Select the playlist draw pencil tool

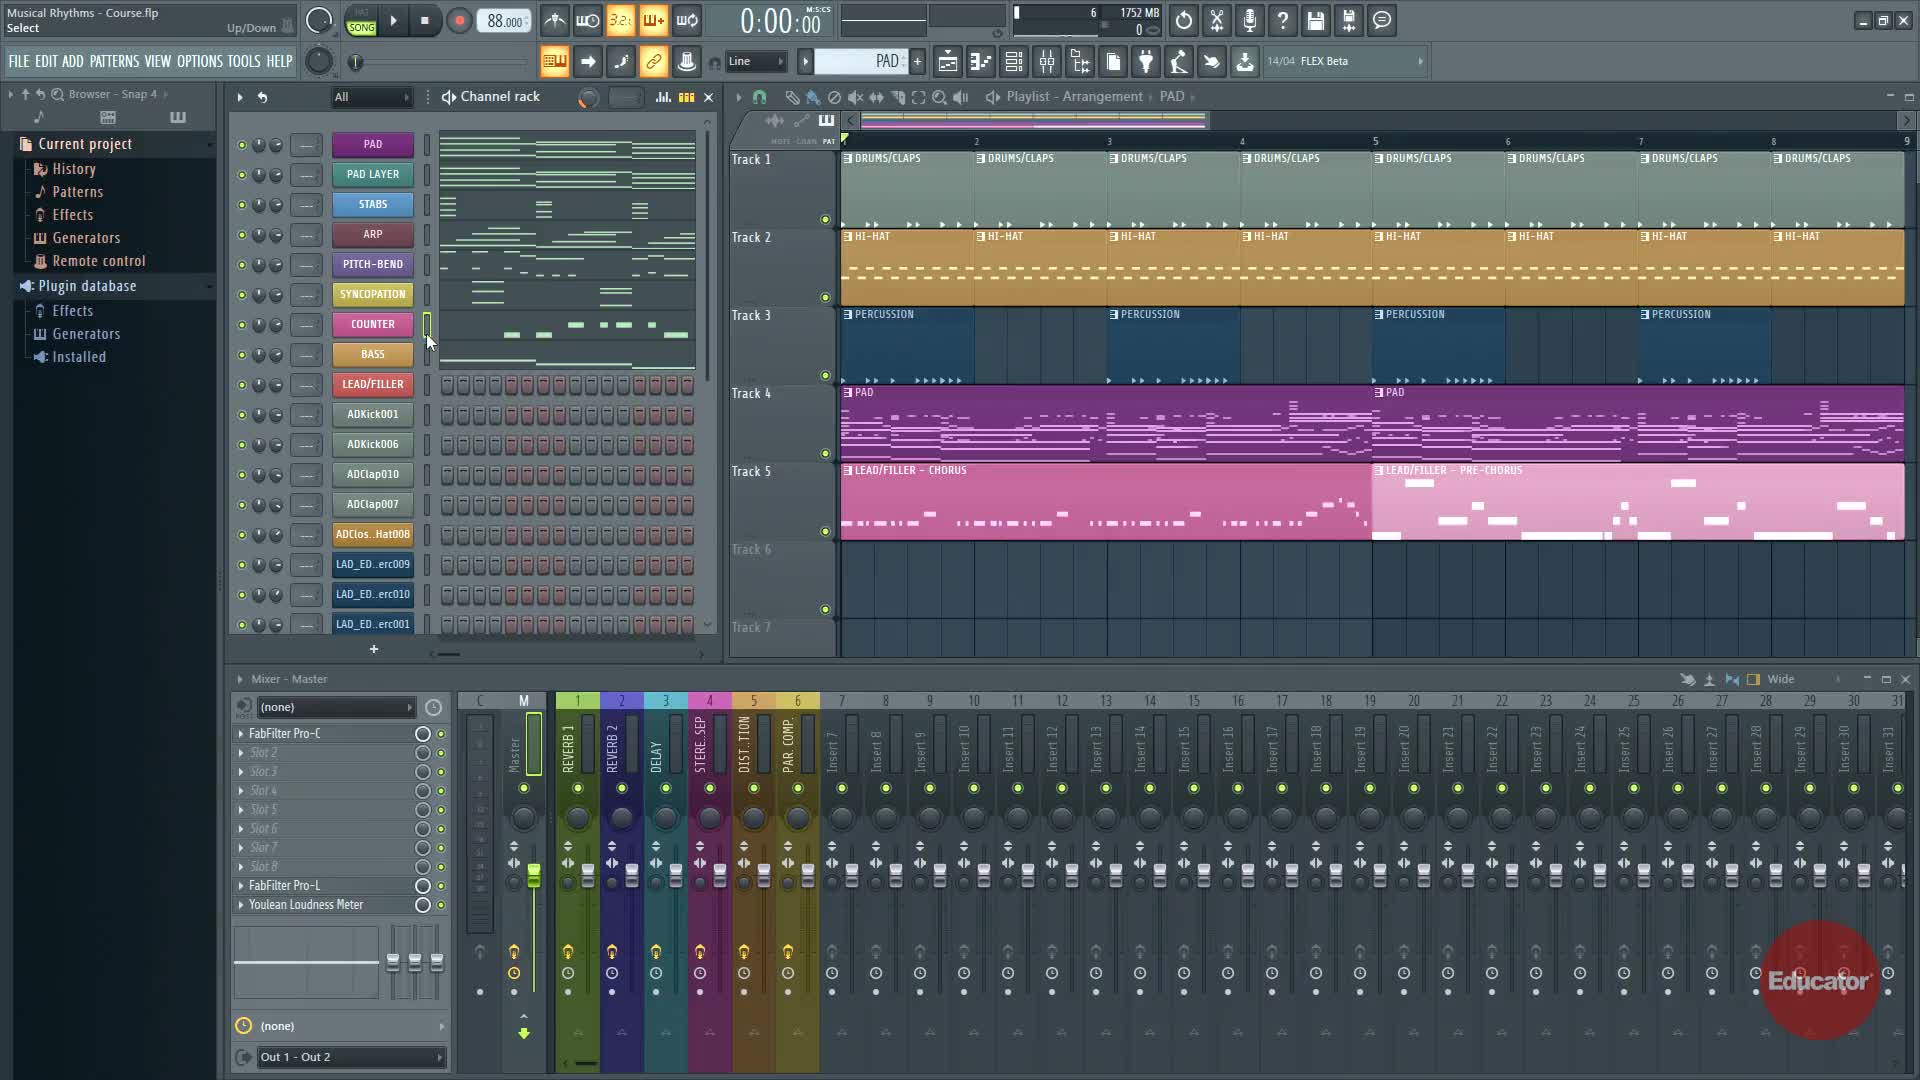792,97
